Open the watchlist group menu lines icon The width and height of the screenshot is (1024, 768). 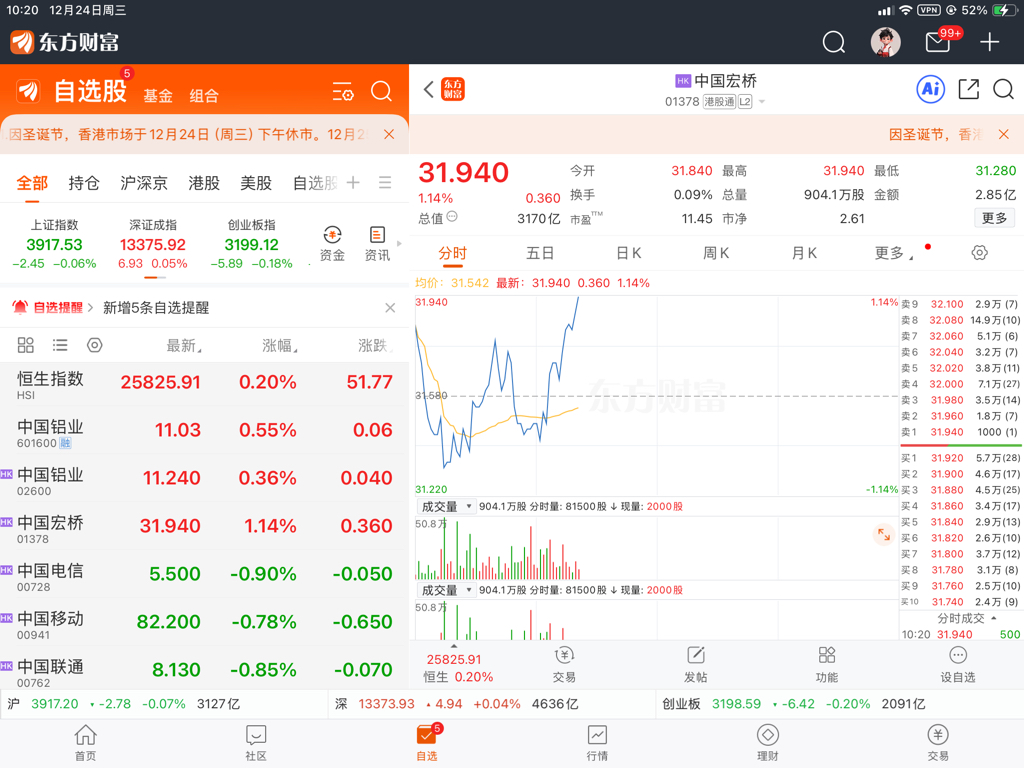pyautogui.click(x=385, y=183)
